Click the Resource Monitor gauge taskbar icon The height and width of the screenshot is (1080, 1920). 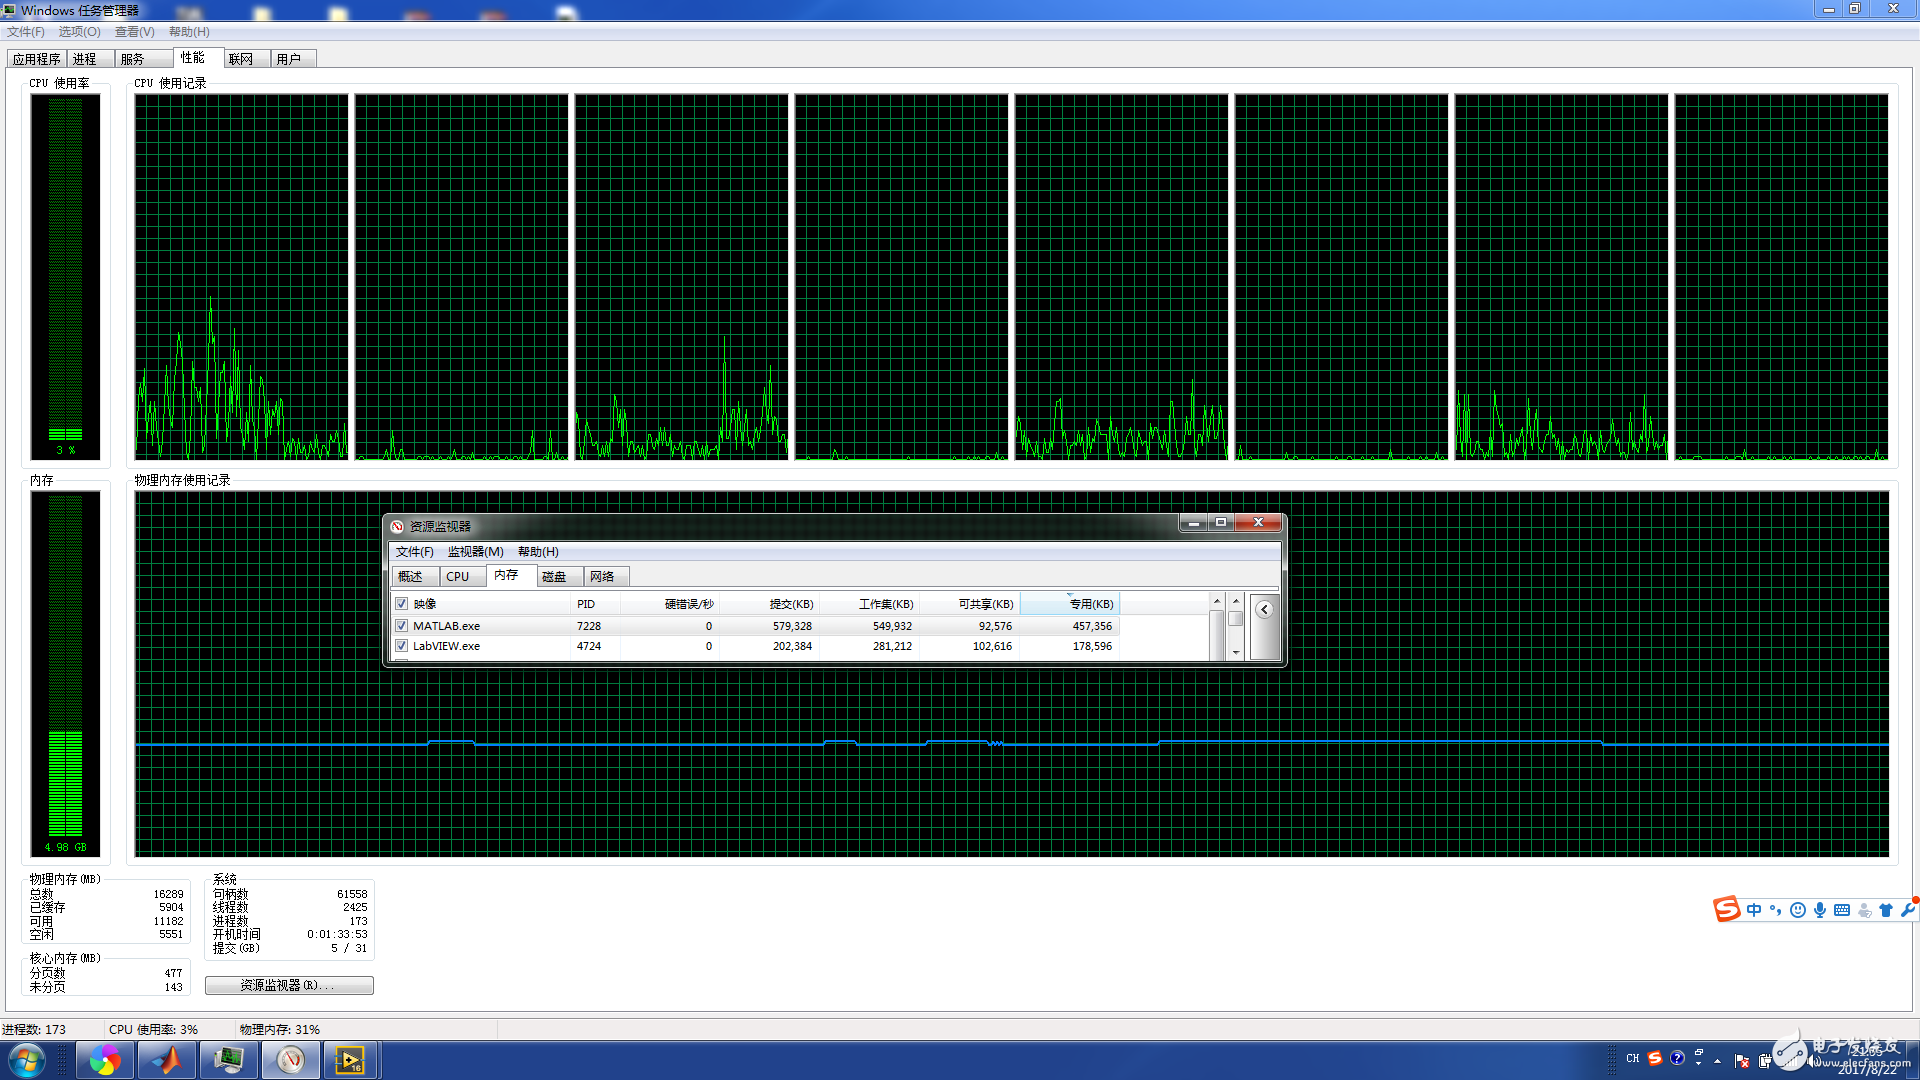pos(290,1060)
